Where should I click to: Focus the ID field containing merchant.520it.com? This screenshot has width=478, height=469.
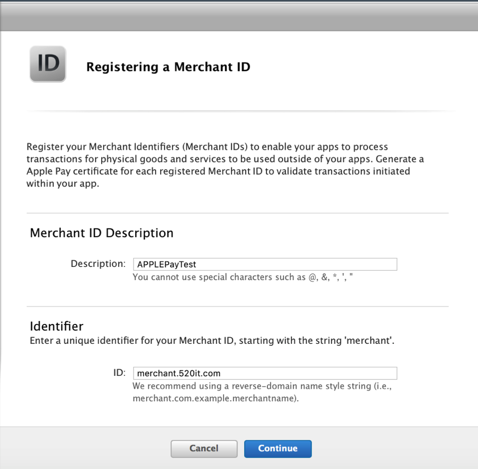265,373
